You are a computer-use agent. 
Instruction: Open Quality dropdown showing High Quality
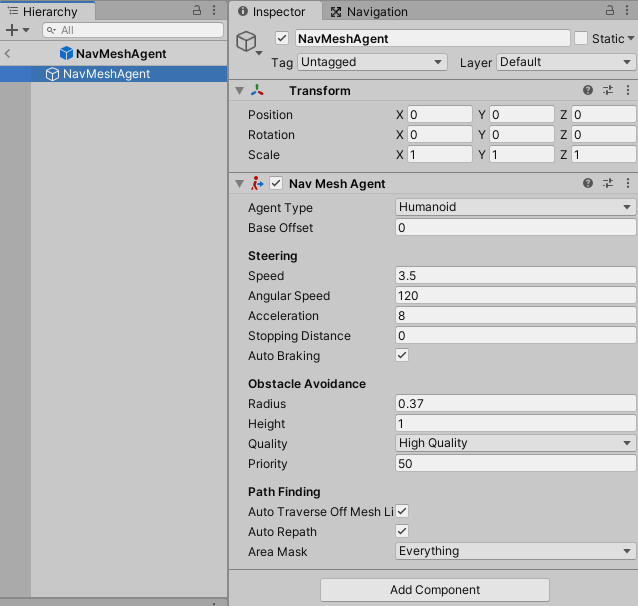[516, 443]
